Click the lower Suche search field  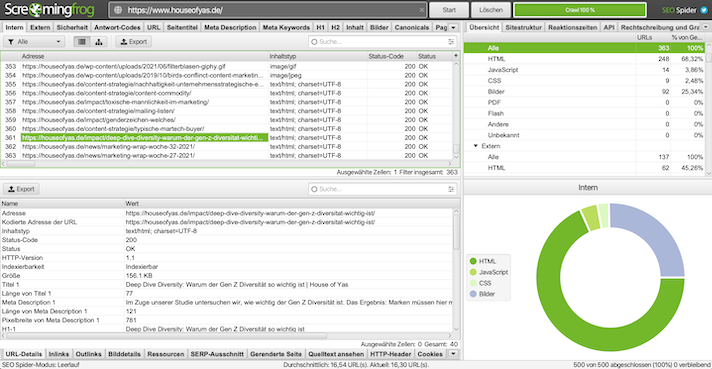382,189
